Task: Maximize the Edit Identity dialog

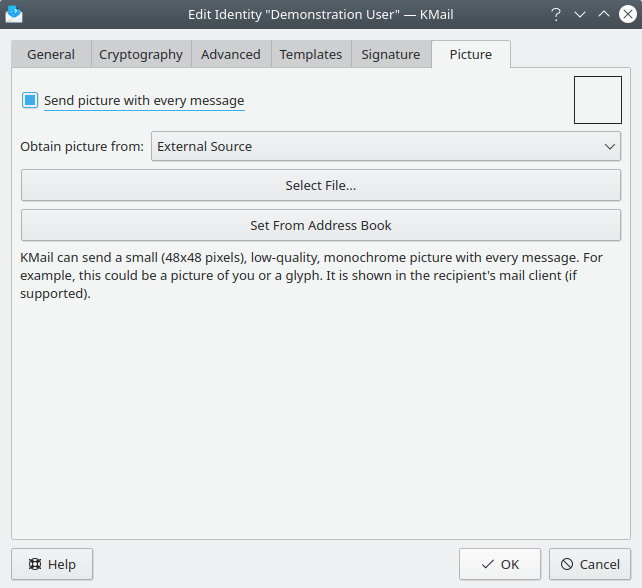Action: (603, 15)
